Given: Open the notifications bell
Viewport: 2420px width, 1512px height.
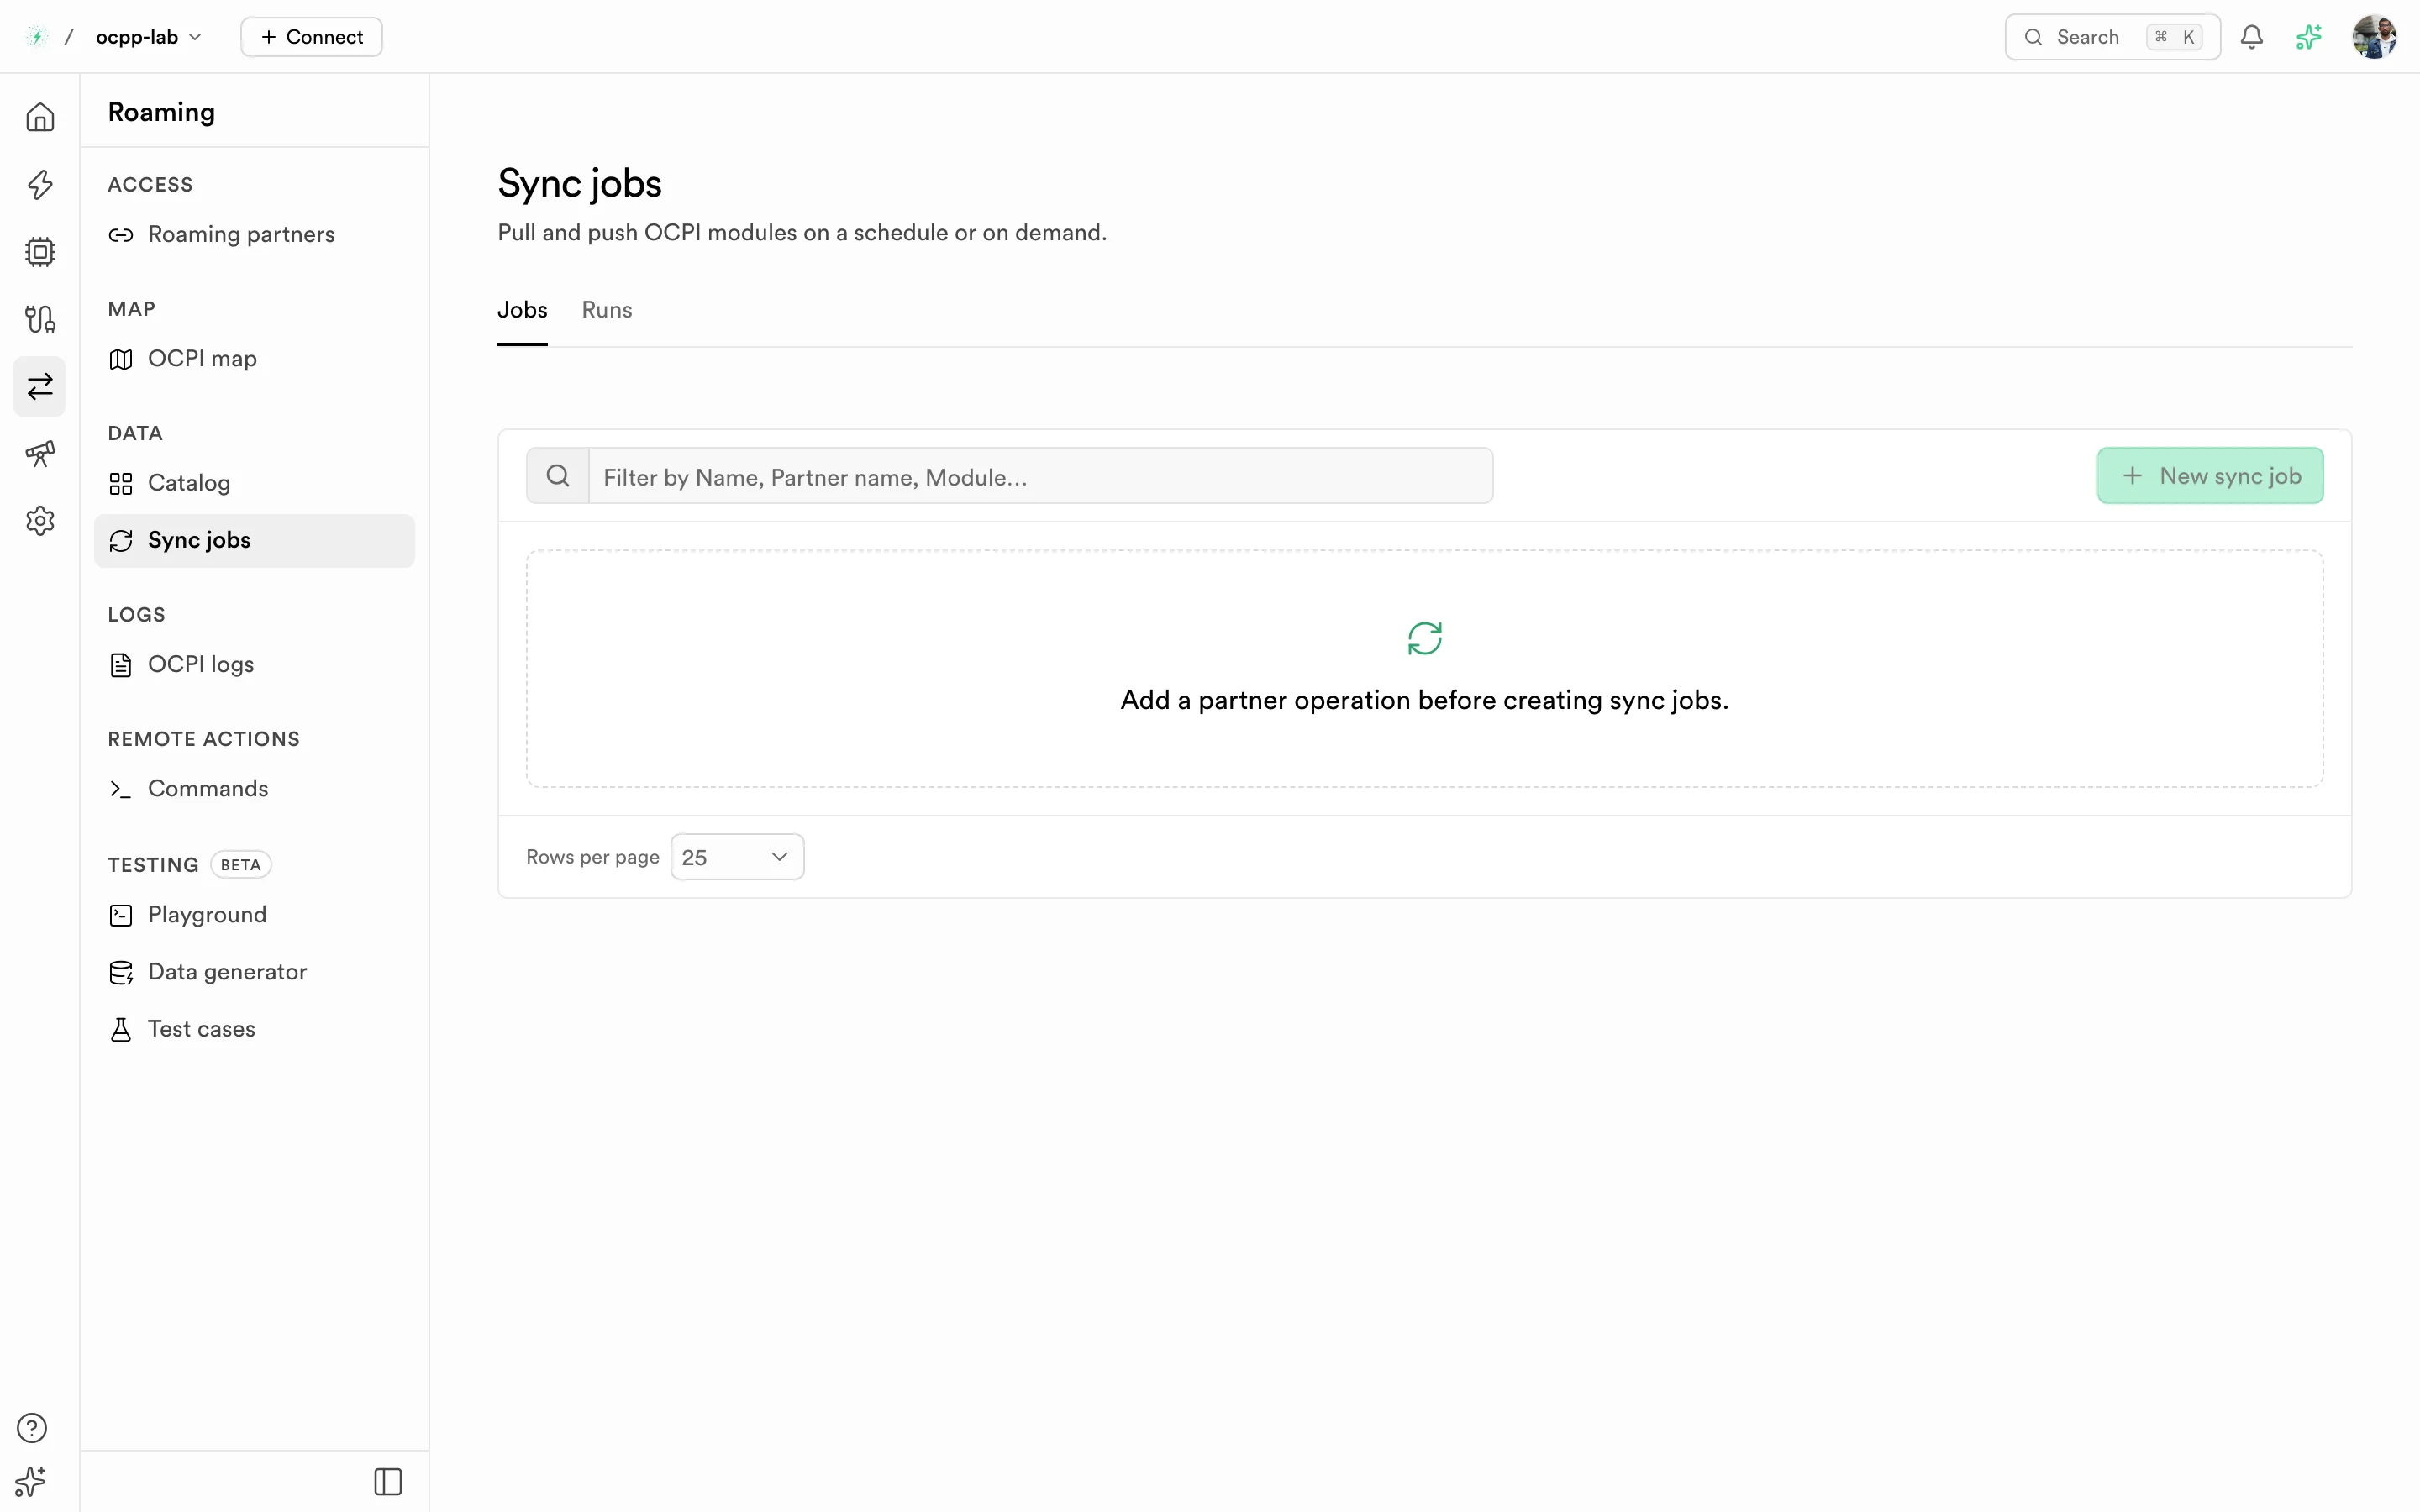Looking at the screenshot, I should [x=2251, y=37].
